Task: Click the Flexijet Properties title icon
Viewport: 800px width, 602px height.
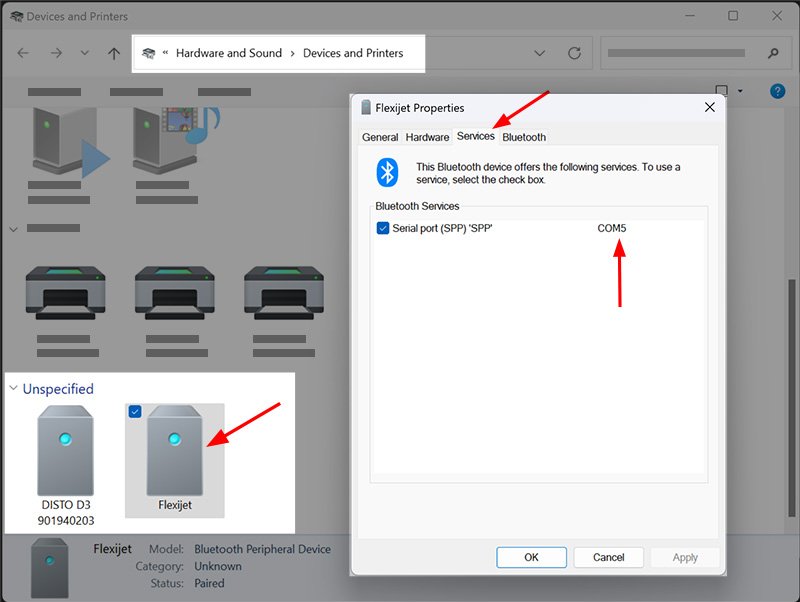Action: [x=365, y=107]
